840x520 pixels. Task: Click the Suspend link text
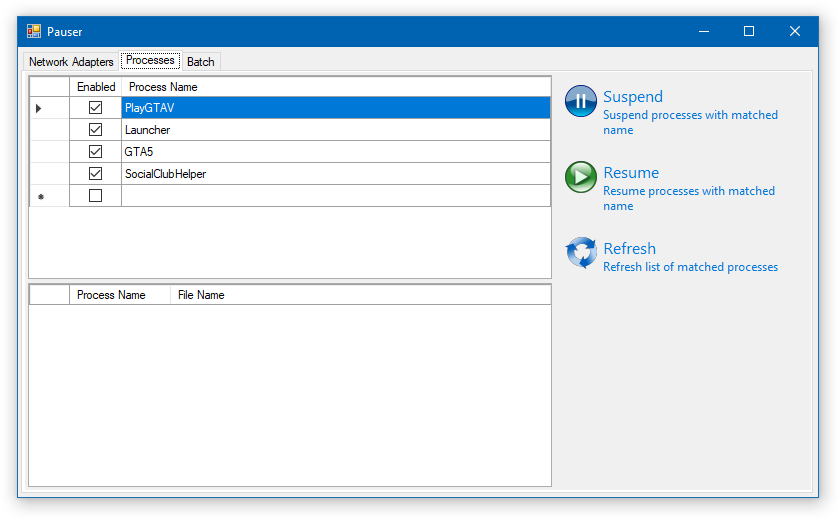point(633,96)
